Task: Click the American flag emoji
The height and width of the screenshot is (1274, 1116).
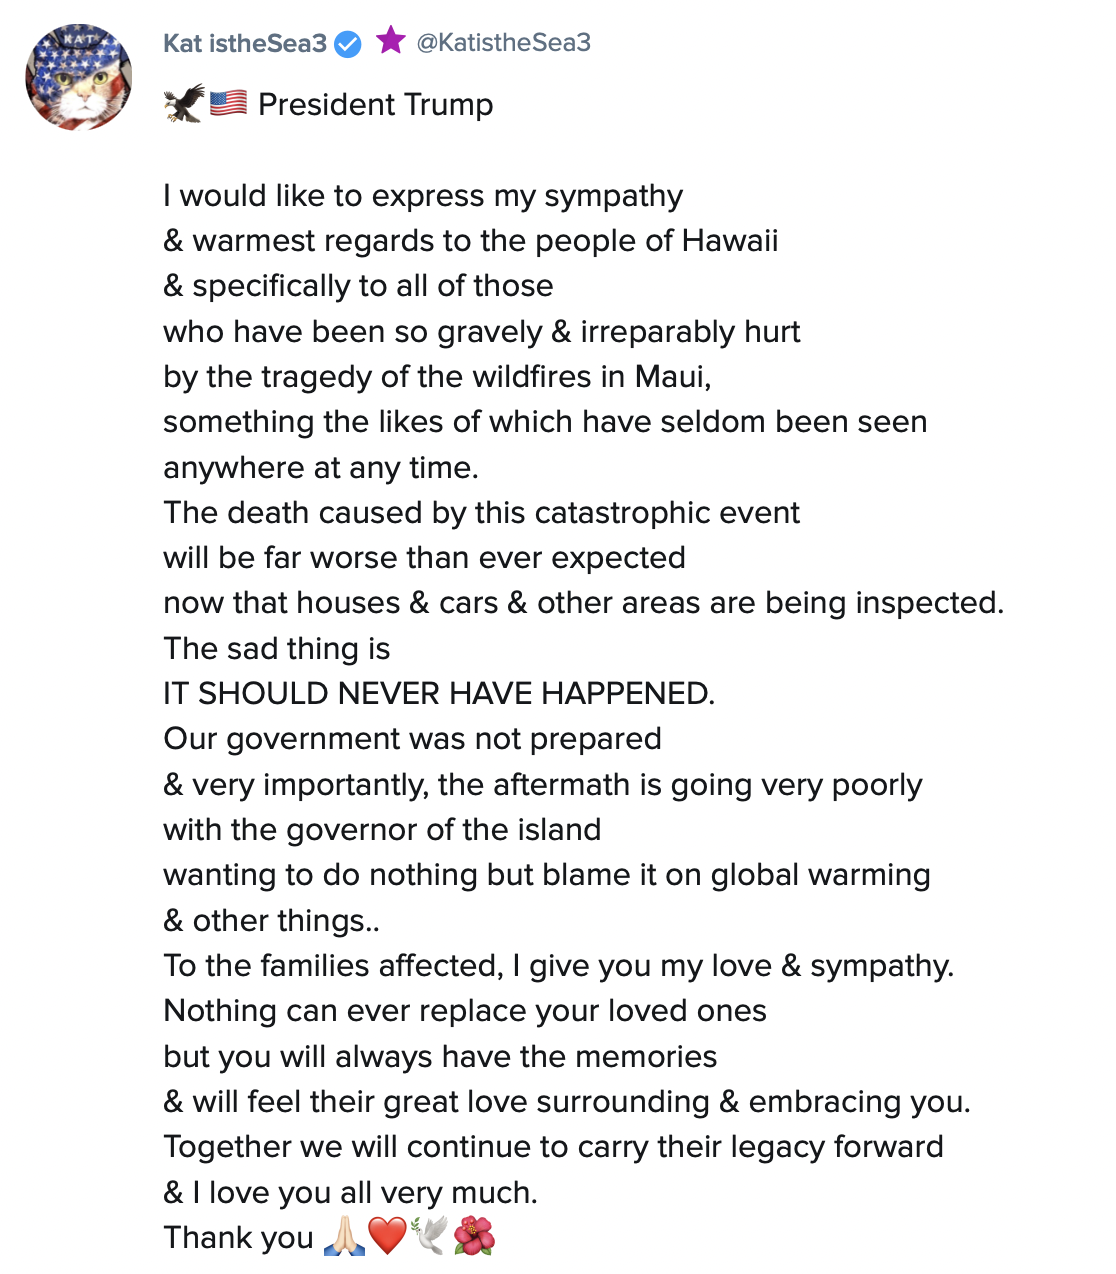Action: (x=229, y=103)
